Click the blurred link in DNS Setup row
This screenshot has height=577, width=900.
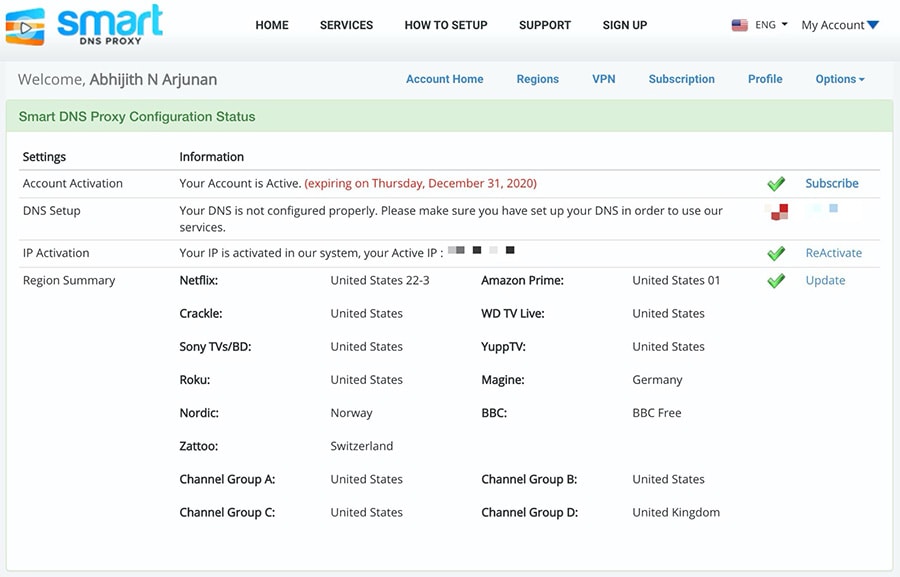pyautogui.click(x=823, y=208)
